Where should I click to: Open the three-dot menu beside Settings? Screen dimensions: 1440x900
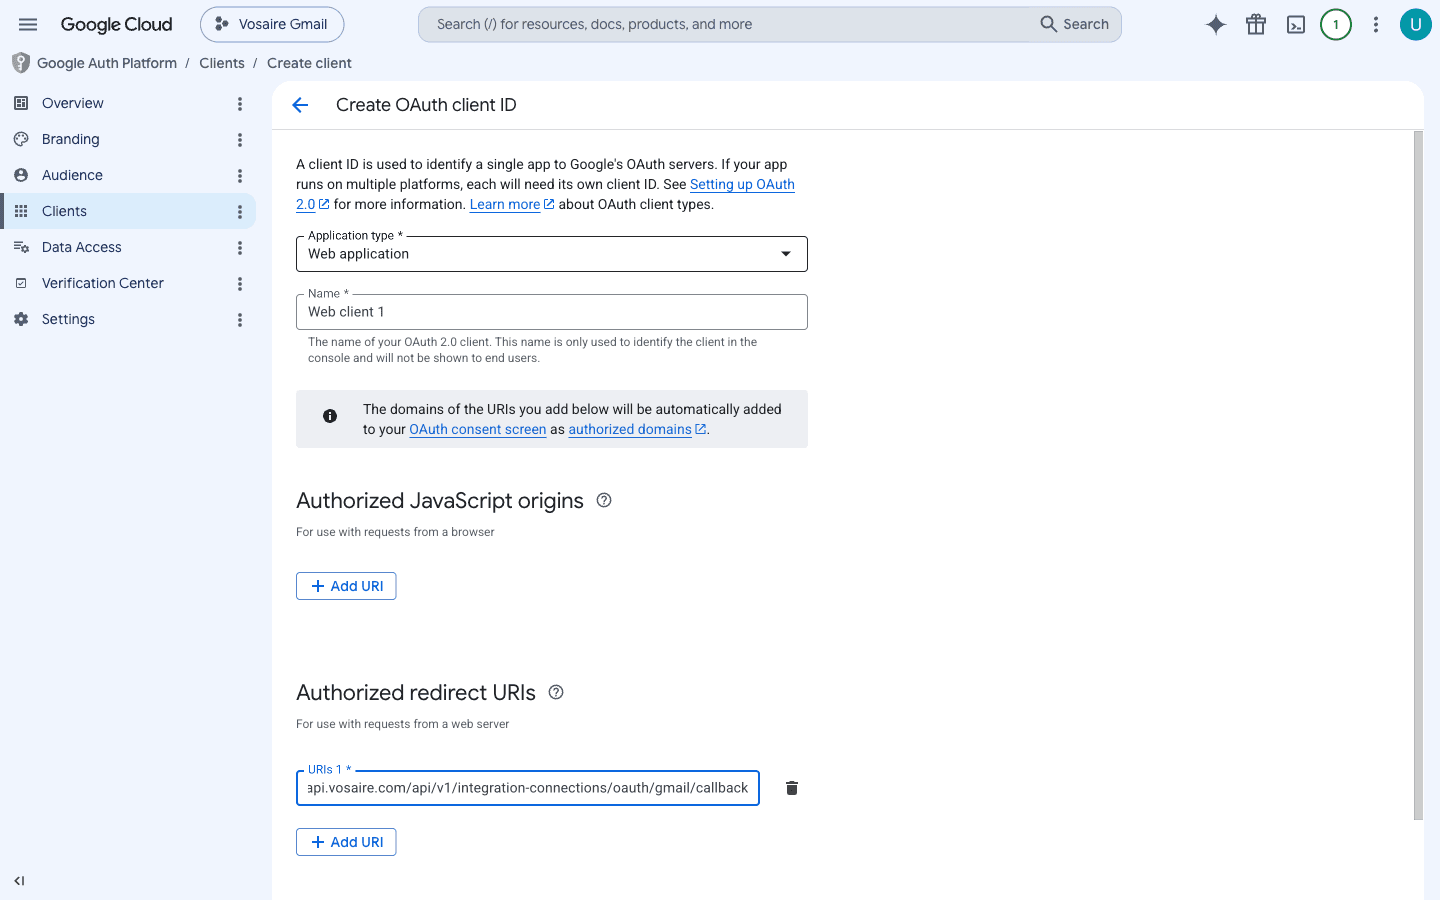point(240,320)
